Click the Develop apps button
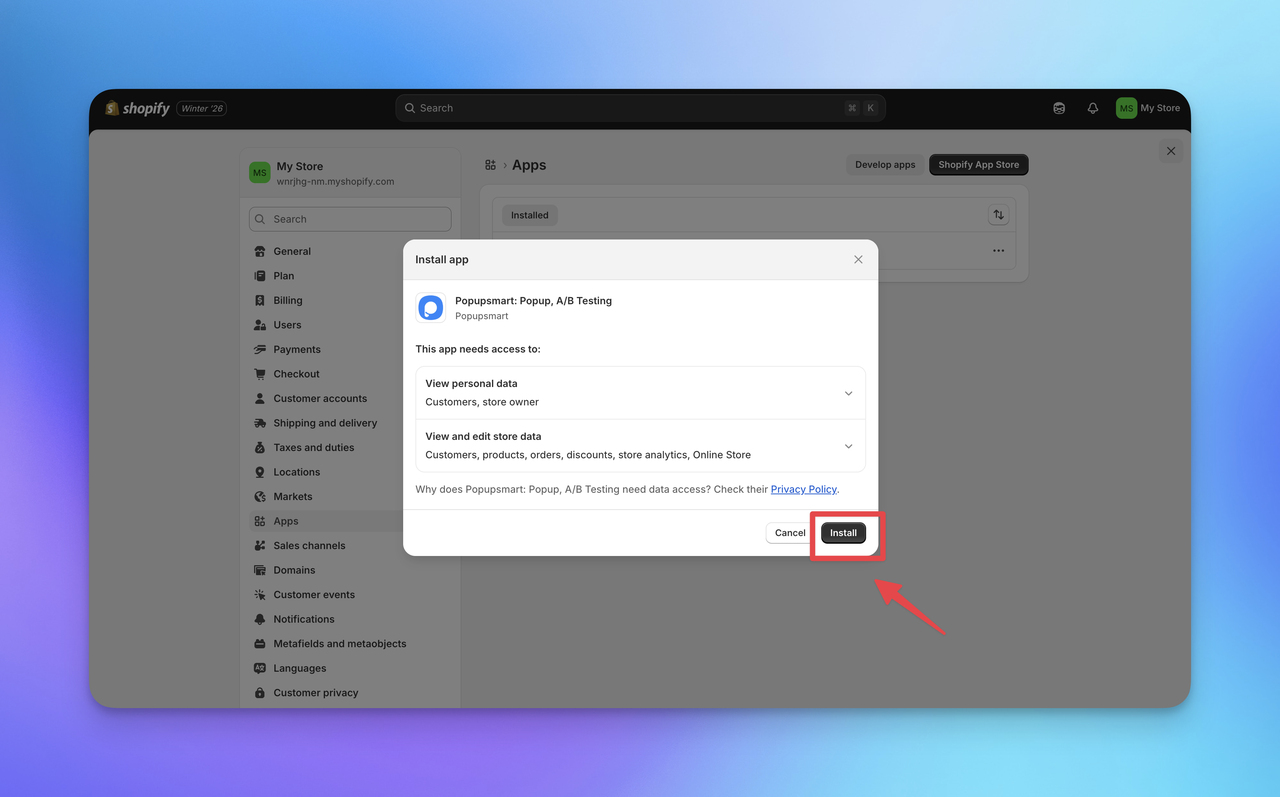Image resolution: width=1280 pixels, height=797 pixels. pyautogui.click(x=885, y=165)
